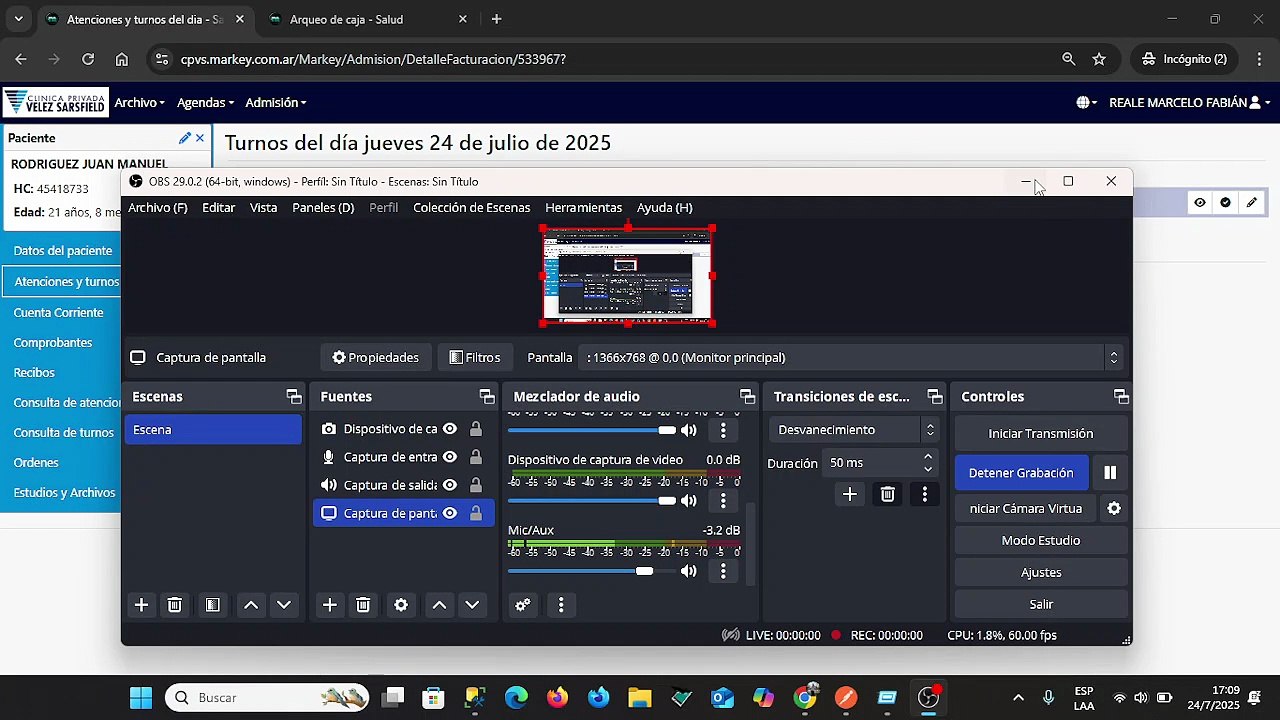The width and height of the screenshot is (1280, 720).
Task: Open OBS Ajustes button
Action: pyautogui.click(x=1041, y=572)
